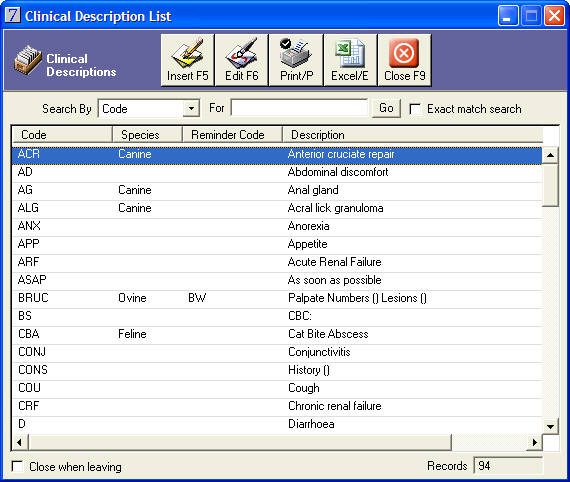
Task: Click the Go search button
Action: click(386, 108)
